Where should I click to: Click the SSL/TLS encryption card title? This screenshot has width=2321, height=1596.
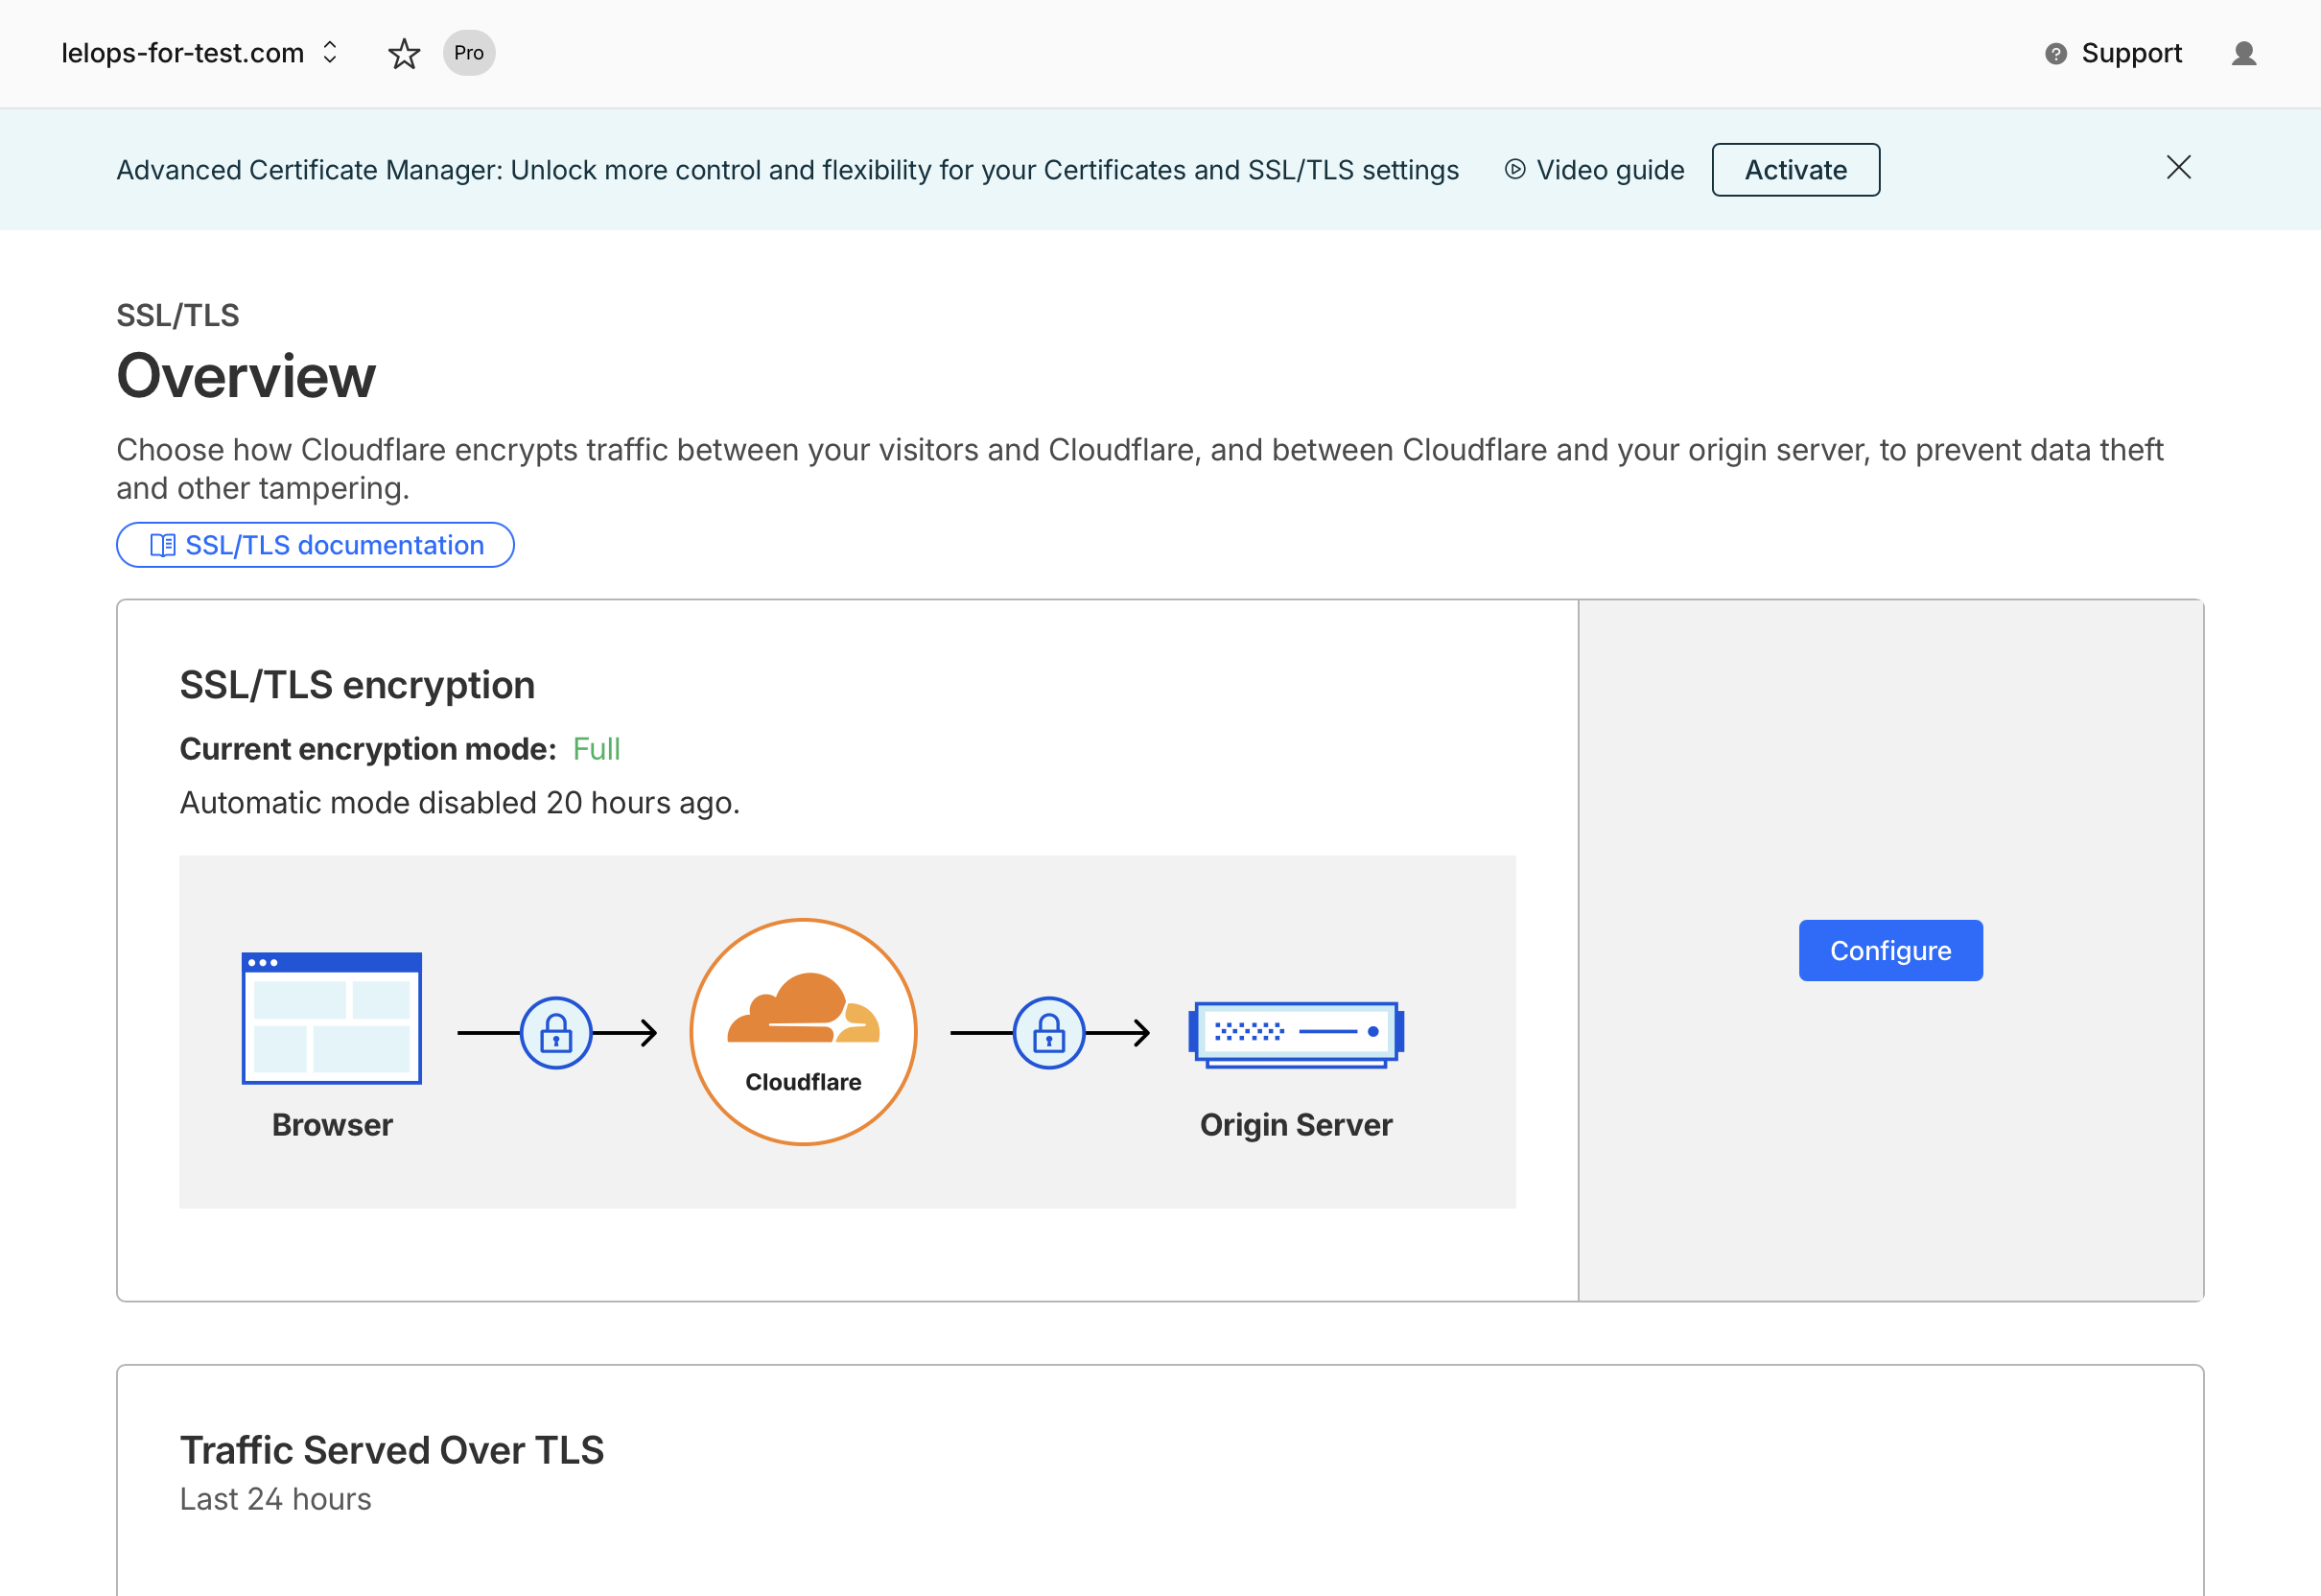(x=357, y=686)
